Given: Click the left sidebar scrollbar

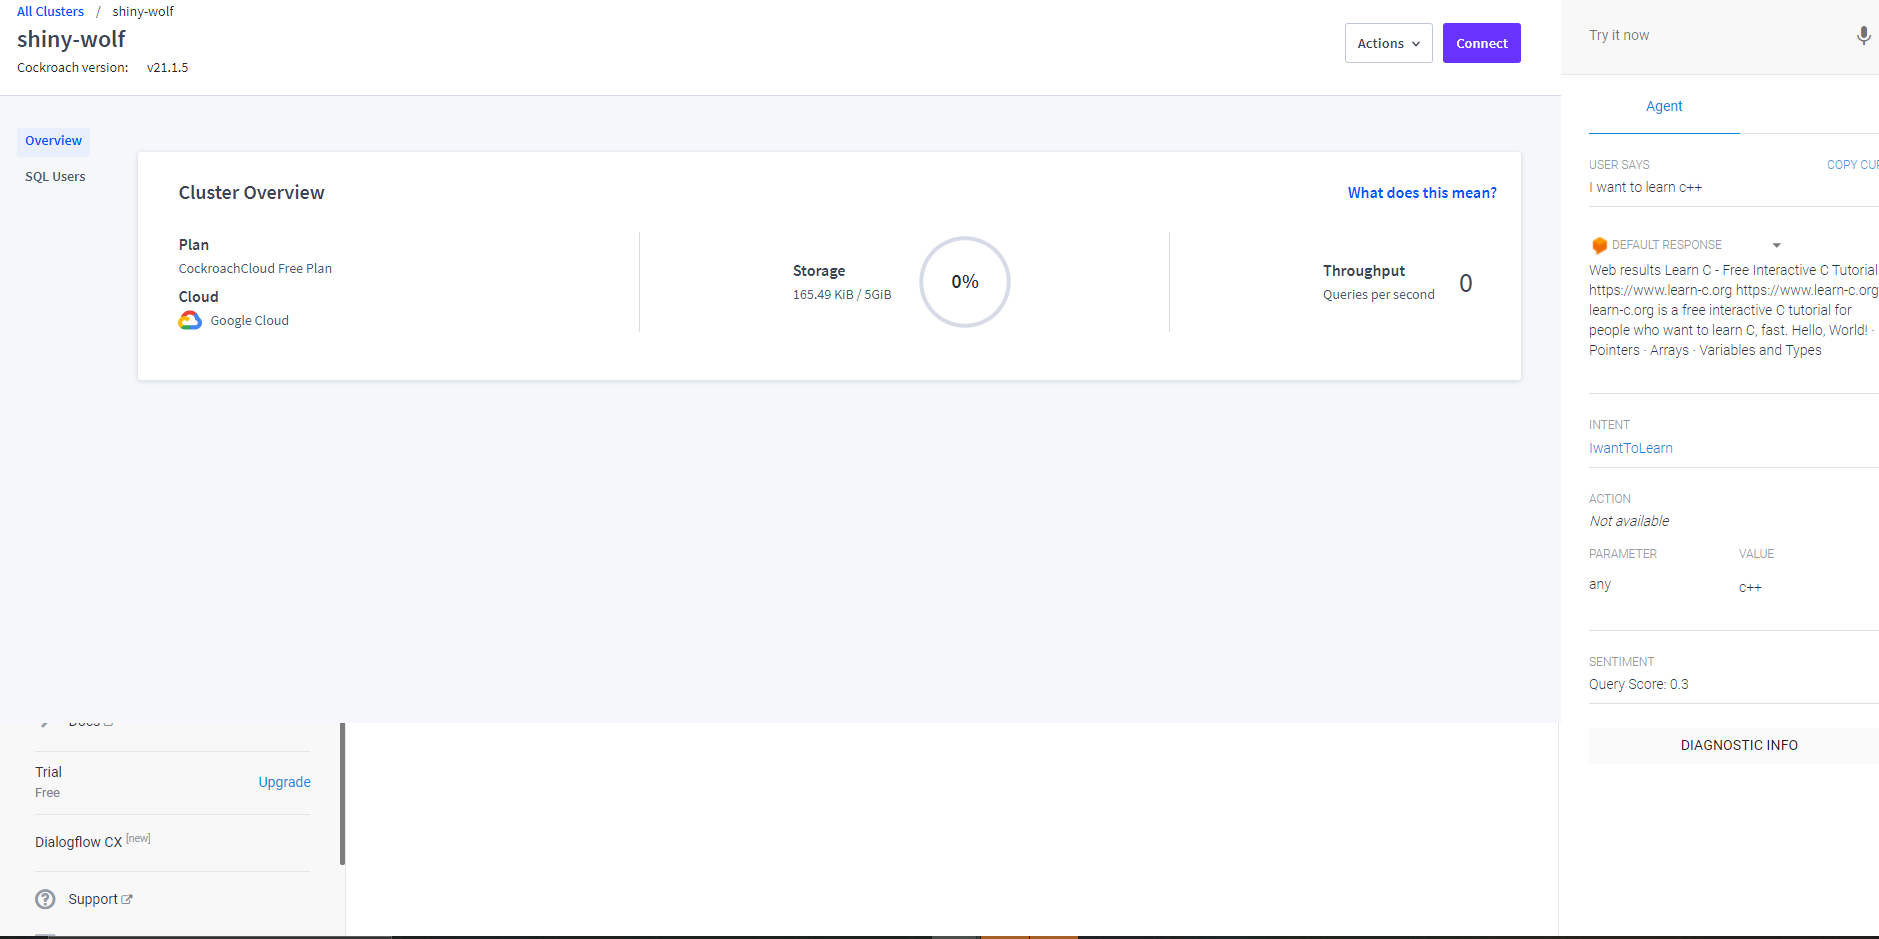Looking at the screenshot, I should (342, 793).
